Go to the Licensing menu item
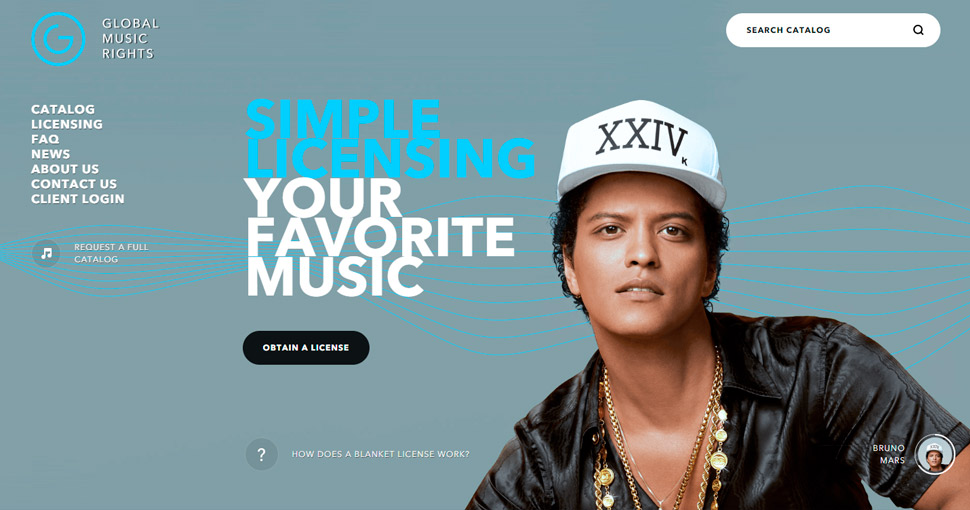The height and width of the screenshot is (510, 970). [x=67, y=124]
